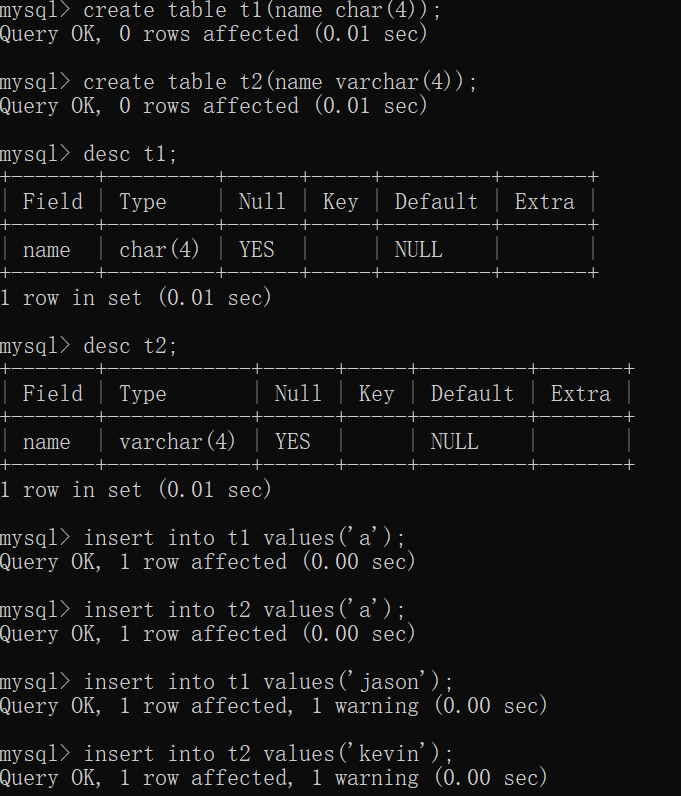Click the insert into t1 values('a') line
This screenshot has height=796, width=681.
pyautogui.click(x=244, y=539)
